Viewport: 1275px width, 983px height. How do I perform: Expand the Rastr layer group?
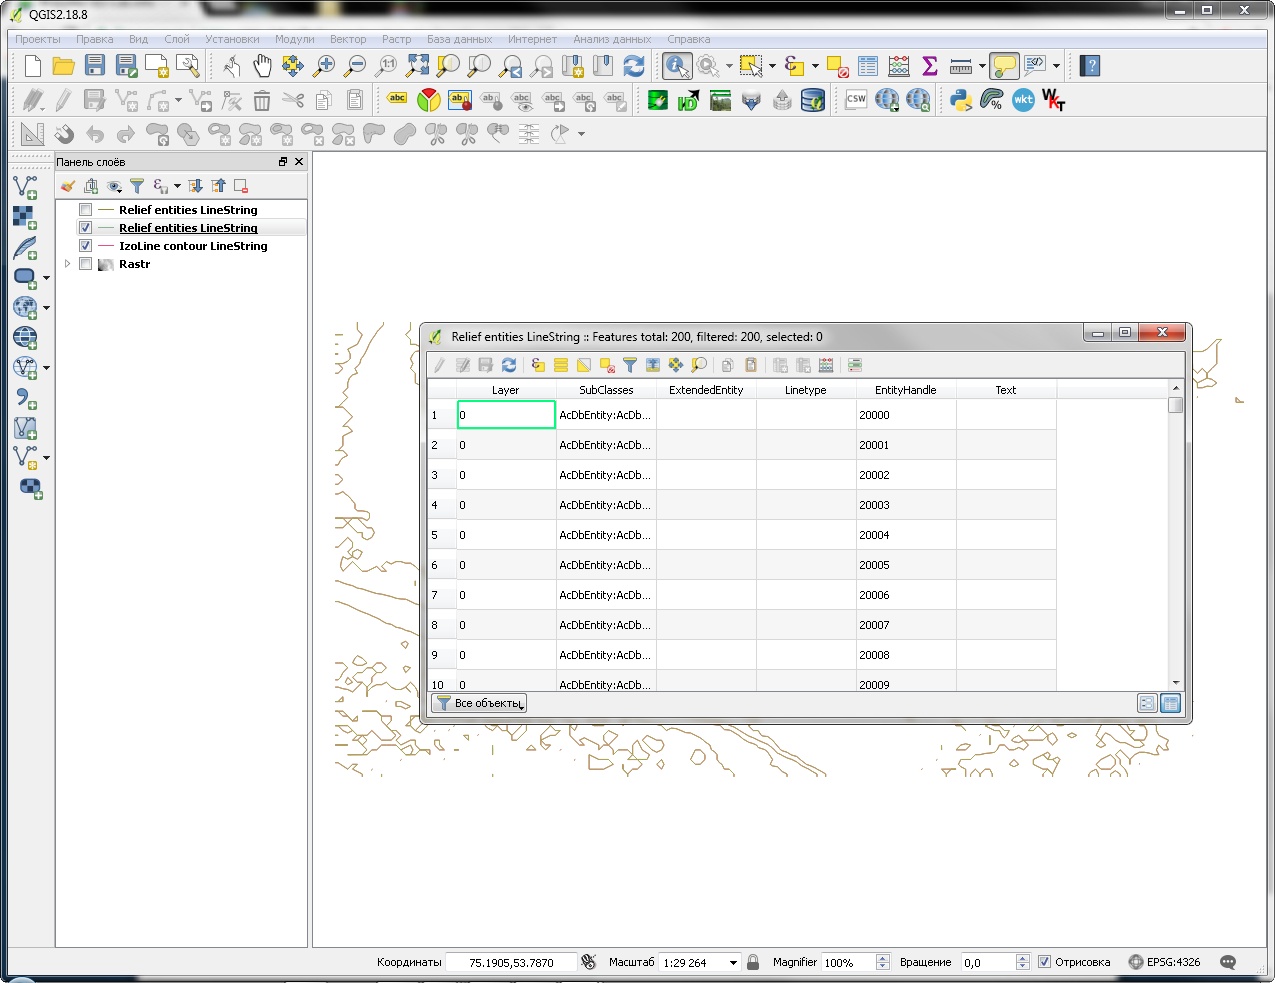(67, 264)
